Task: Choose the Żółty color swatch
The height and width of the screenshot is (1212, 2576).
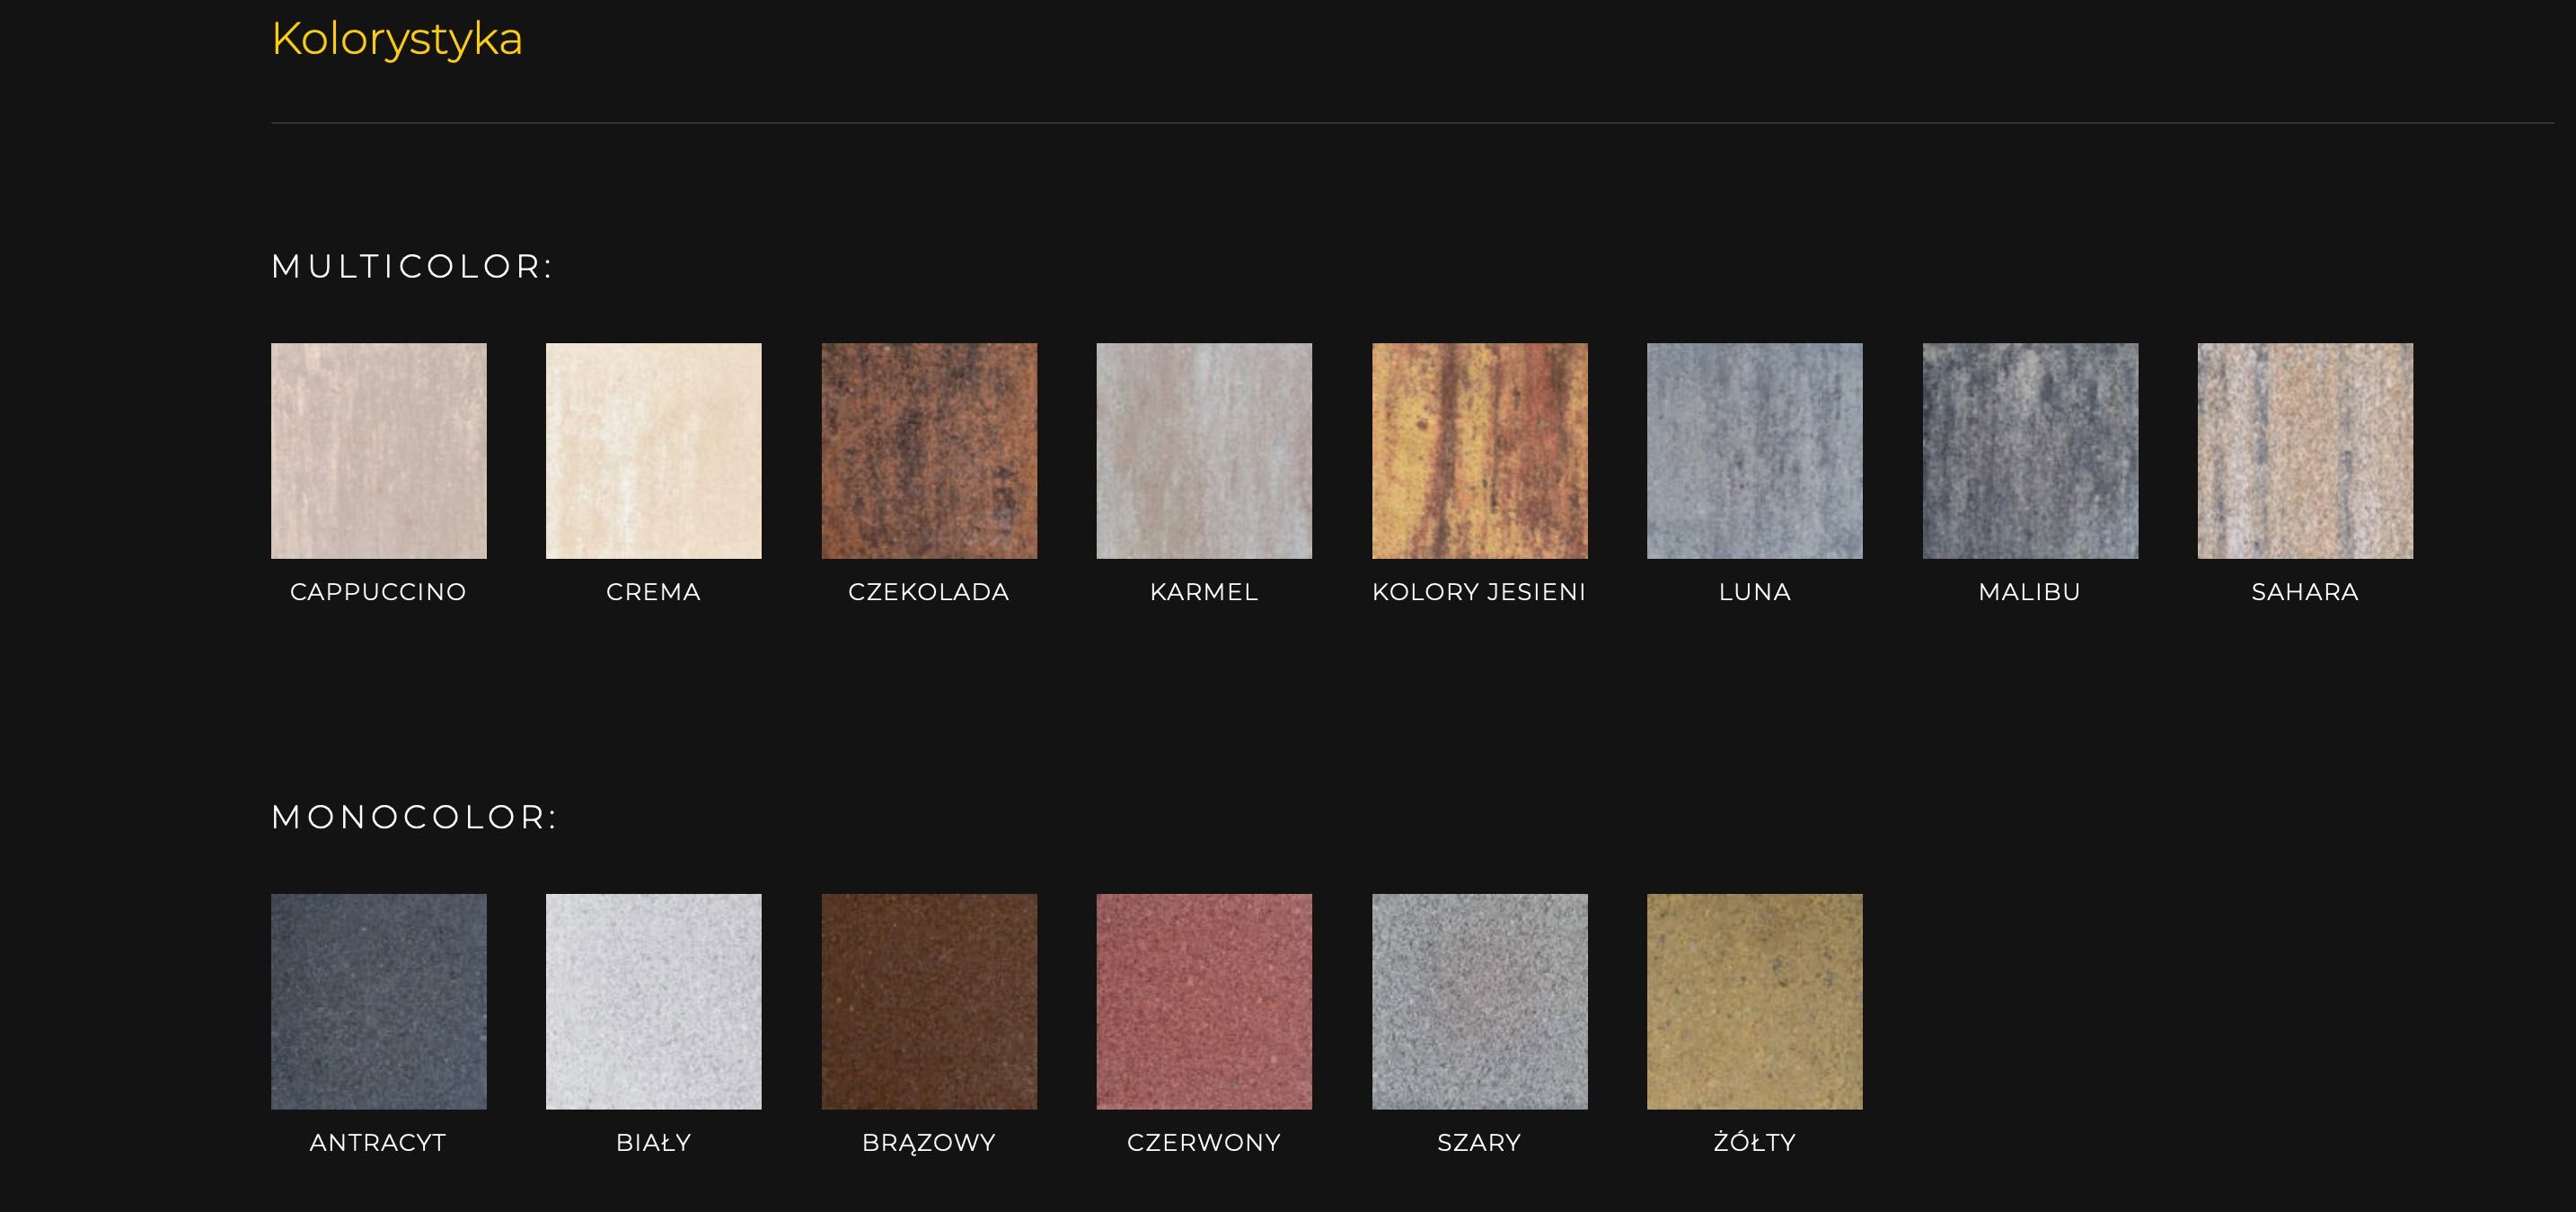Action: pos(1755,1002)
